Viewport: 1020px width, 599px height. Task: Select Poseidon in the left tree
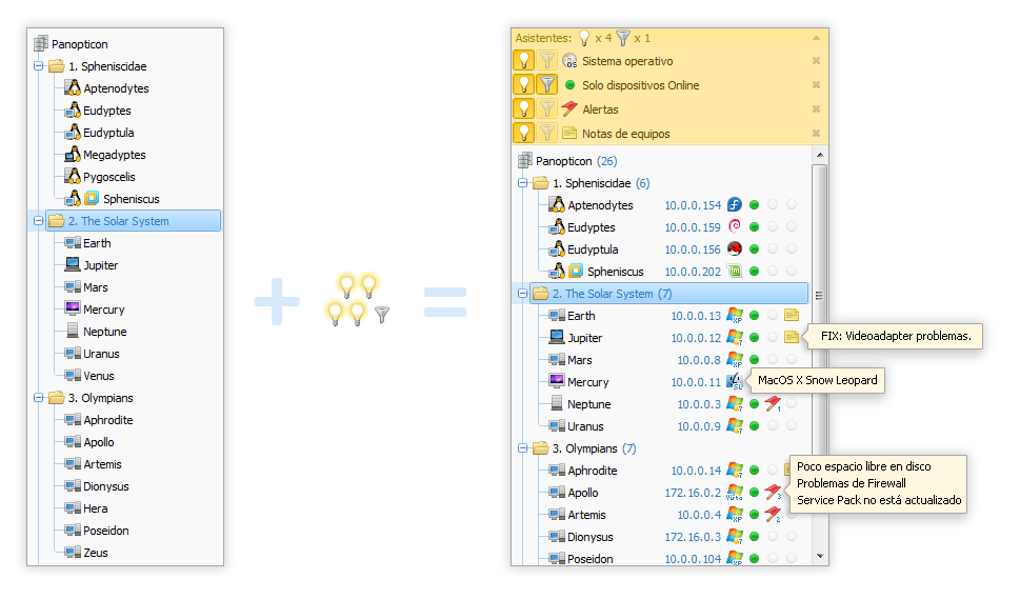coord(106,531)
